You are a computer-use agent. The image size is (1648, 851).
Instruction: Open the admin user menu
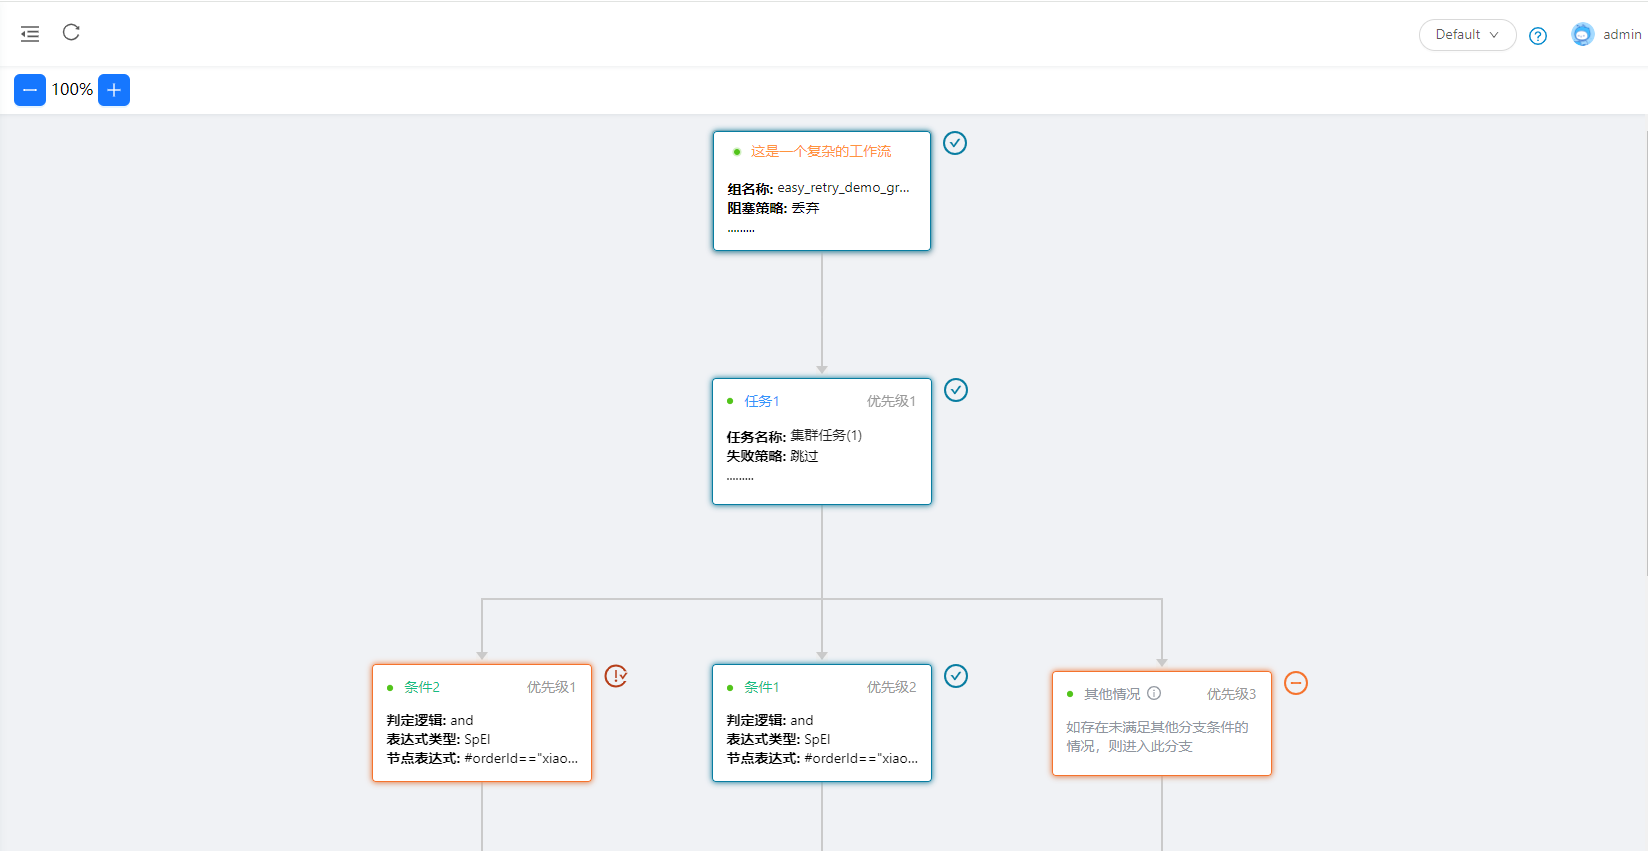pyautogui.click(x=1621, y=35)
